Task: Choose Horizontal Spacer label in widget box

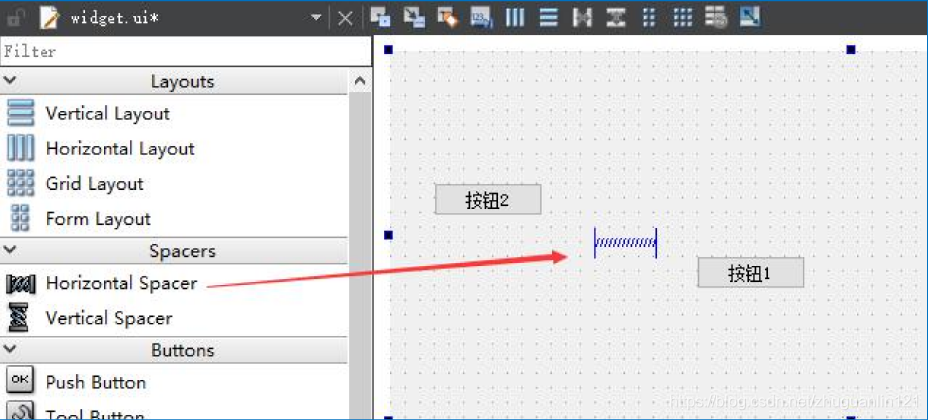Action: point(121,283)
